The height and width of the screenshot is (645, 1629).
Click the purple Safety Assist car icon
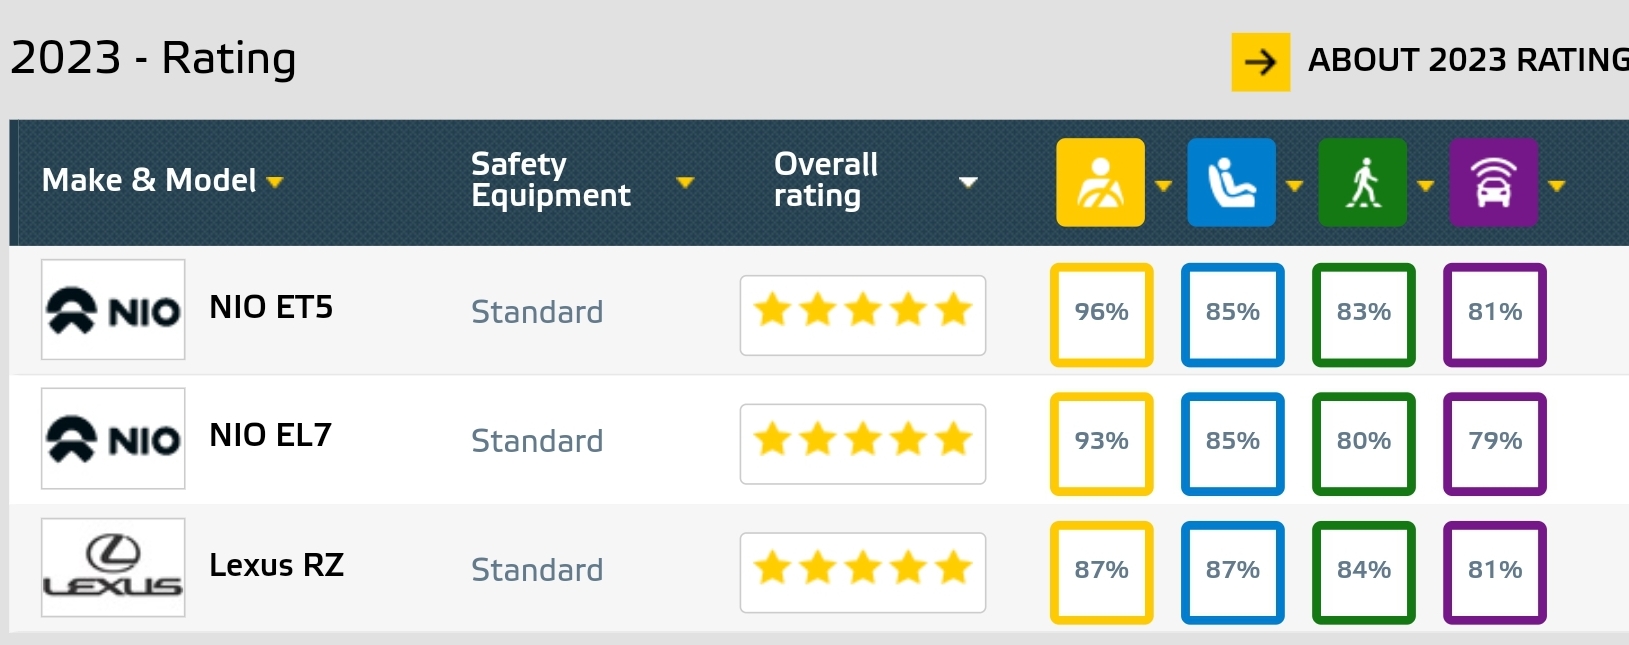coord(1493,182)
